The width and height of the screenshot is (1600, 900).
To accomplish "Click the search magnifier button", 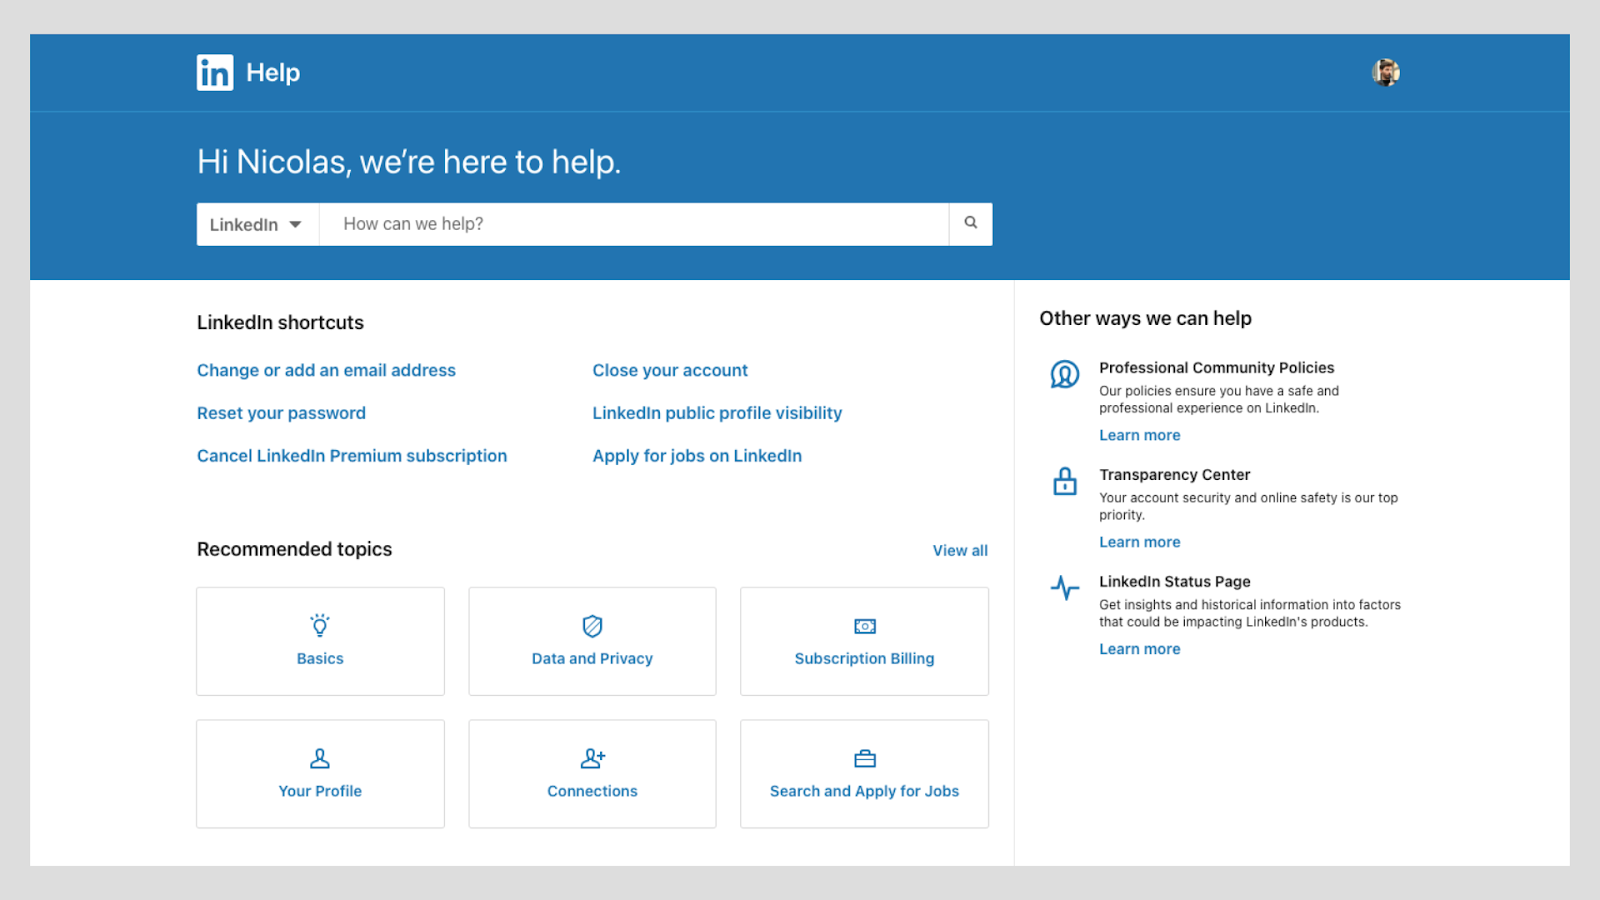I will pos(970,223).
